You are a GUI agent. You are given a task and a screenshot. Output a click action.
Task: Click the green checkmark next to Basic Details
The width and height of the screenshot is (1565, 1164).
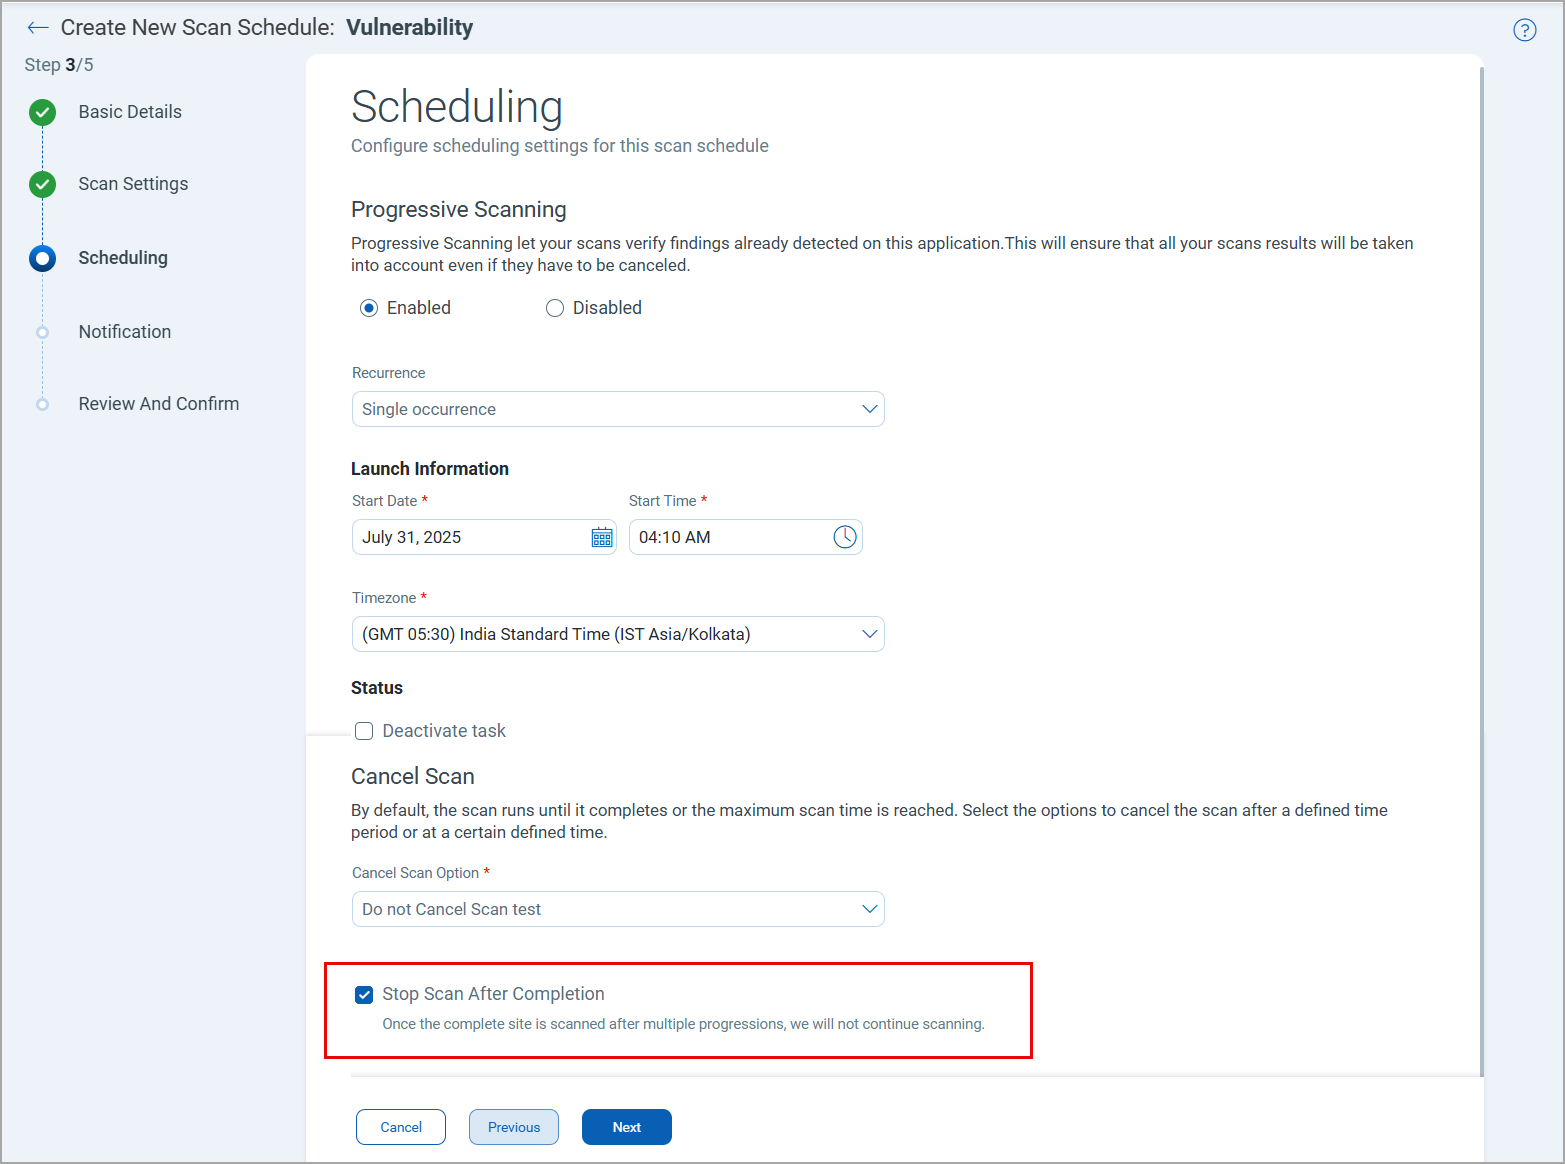[x=42, y=112]
